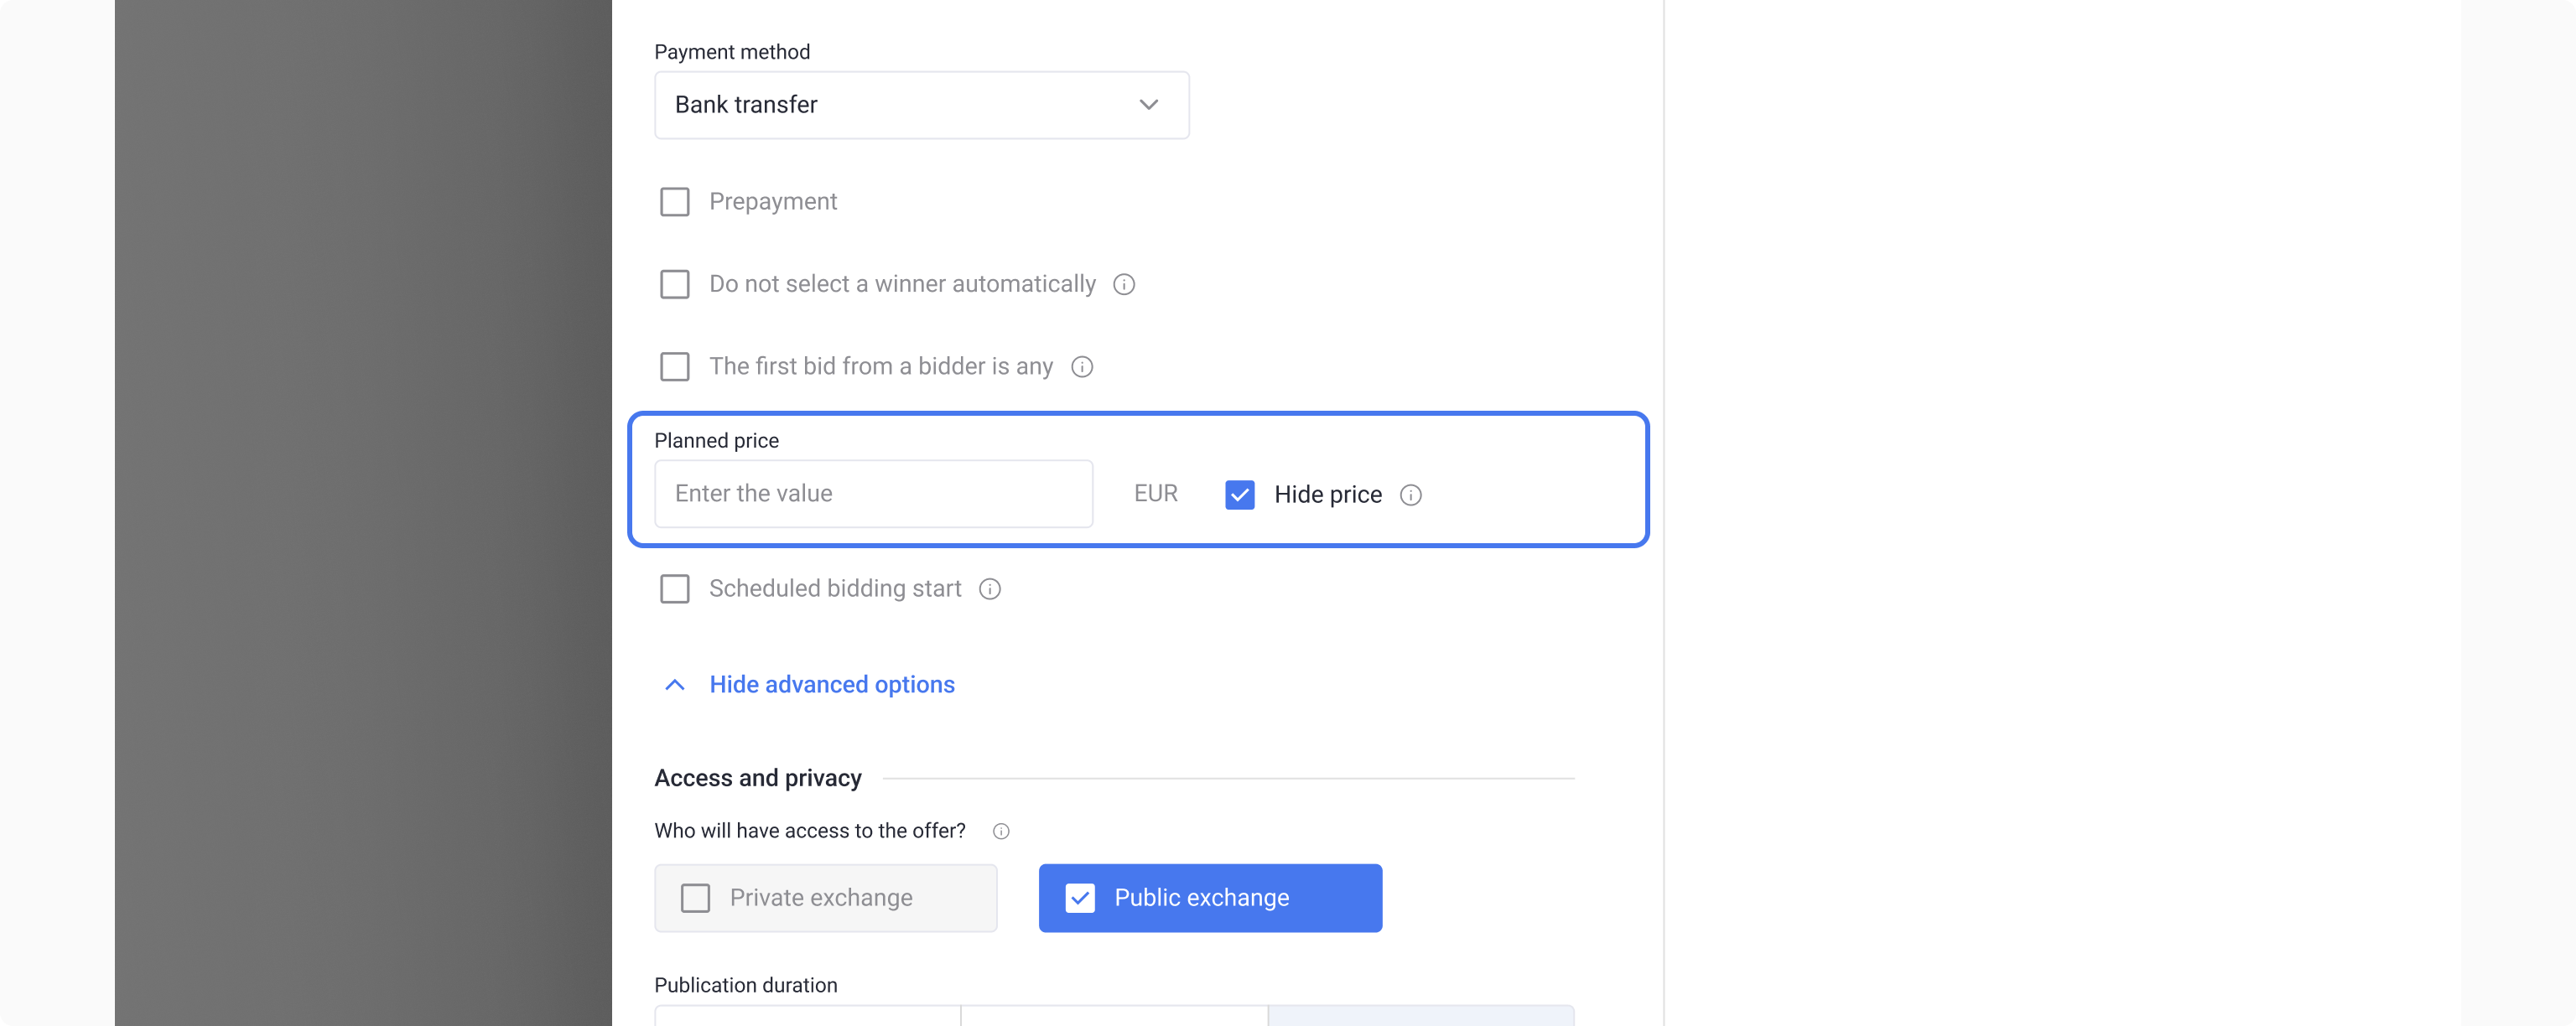Click the Planned price value input field
Screen dimensions: 2576x1026
(x=873, y=494)
